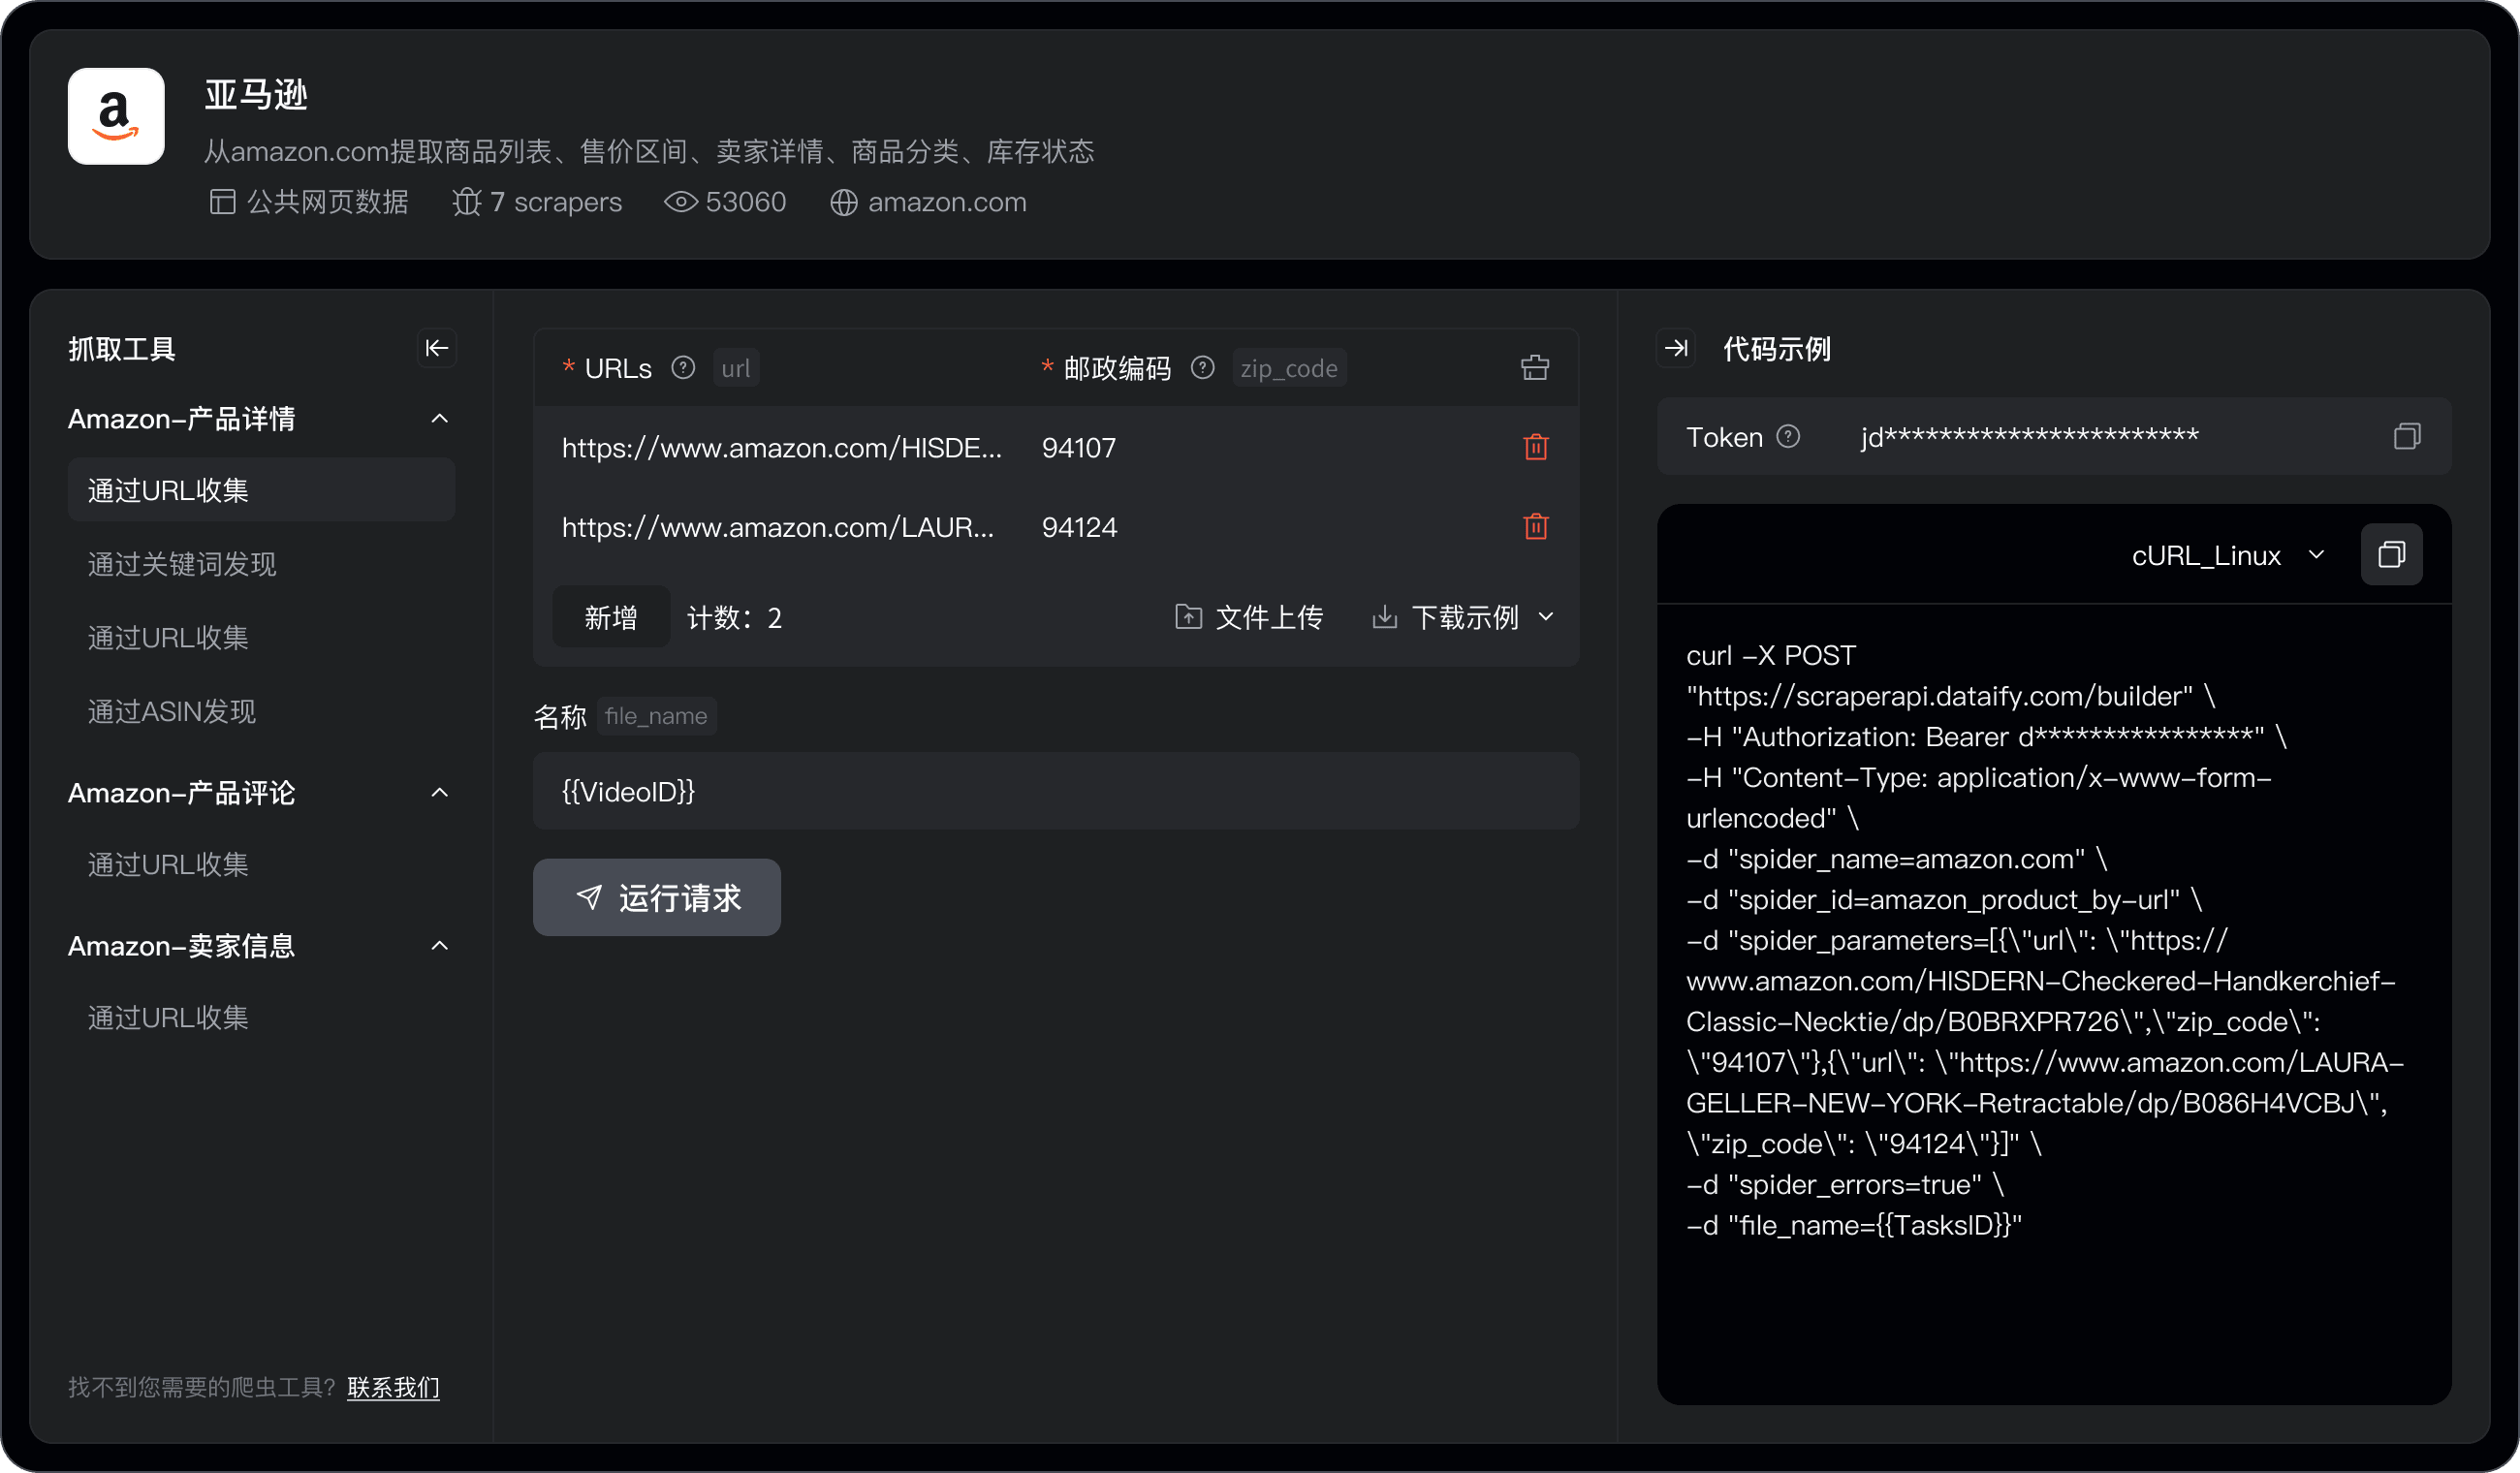Click 运行请求 to run the request
The image size is (2520, 1473).
pos(657,897)
